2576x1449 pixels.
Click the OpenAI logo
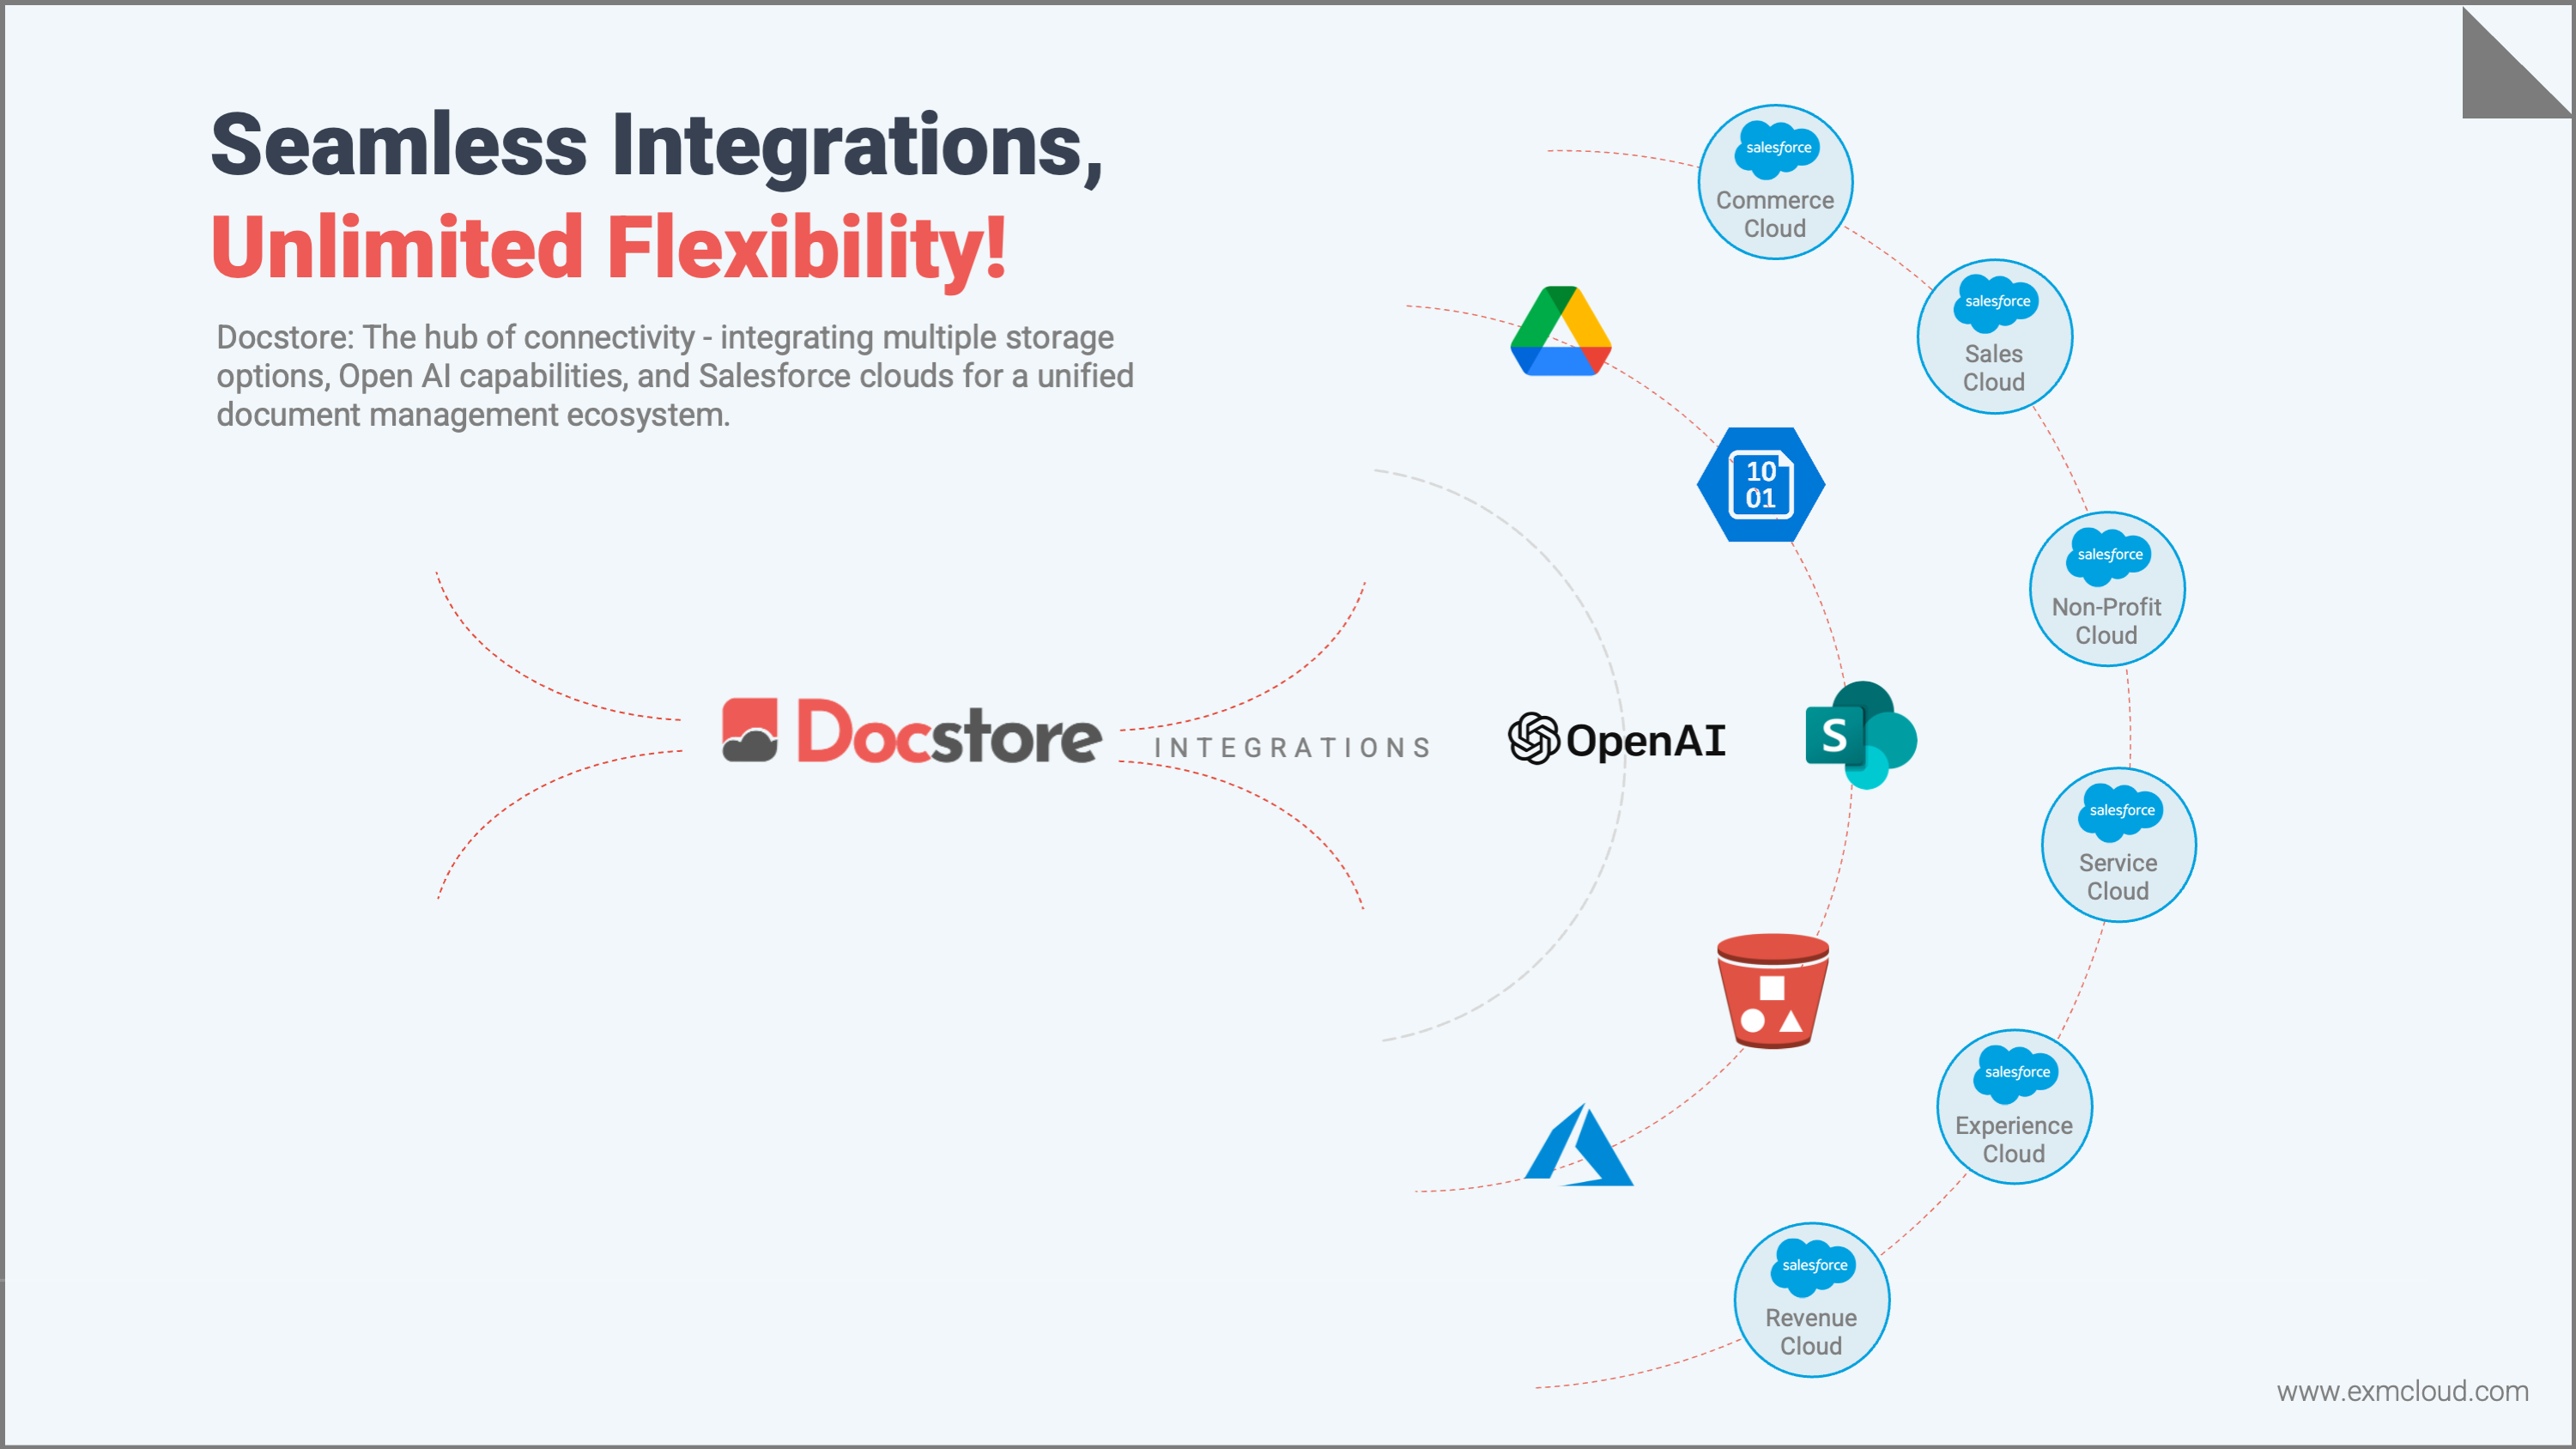pos(1617,739)
